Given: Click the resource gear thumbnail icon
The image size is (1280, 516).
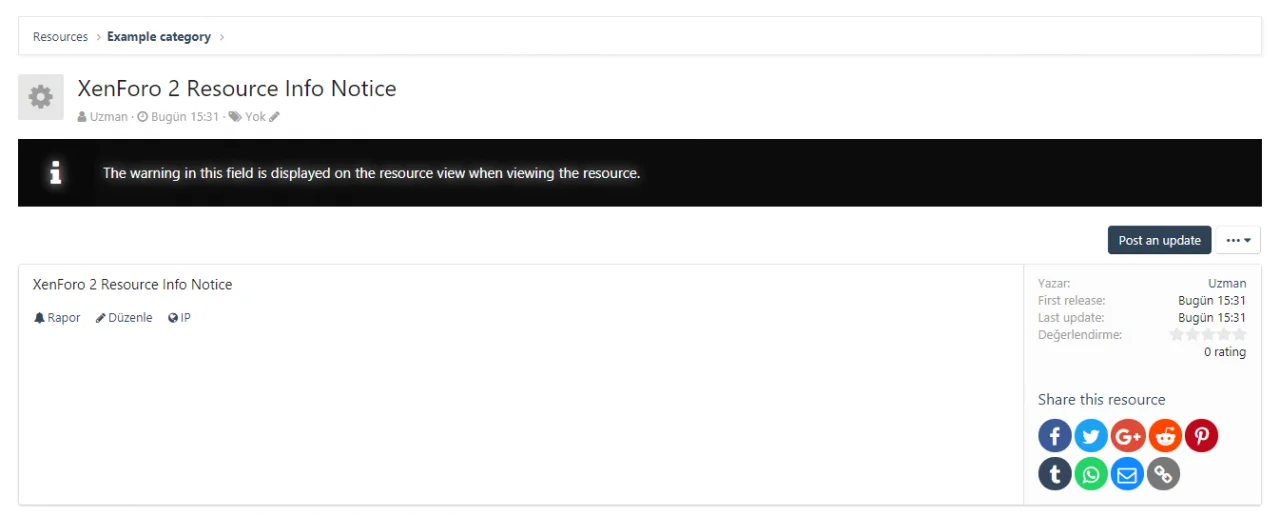Looking at the screenshot, I should [x=41, y=97].
